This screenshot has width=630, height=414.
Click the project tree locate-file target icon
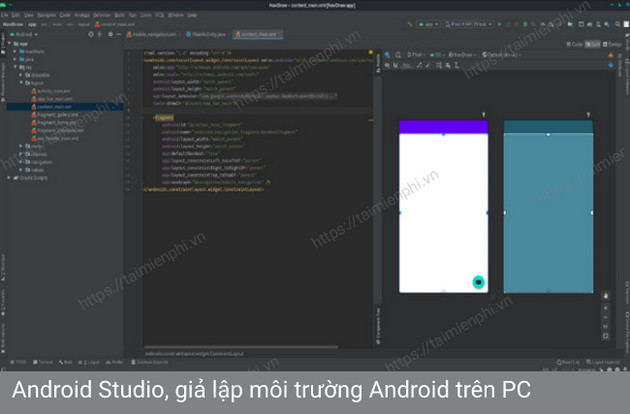[91, 35]
